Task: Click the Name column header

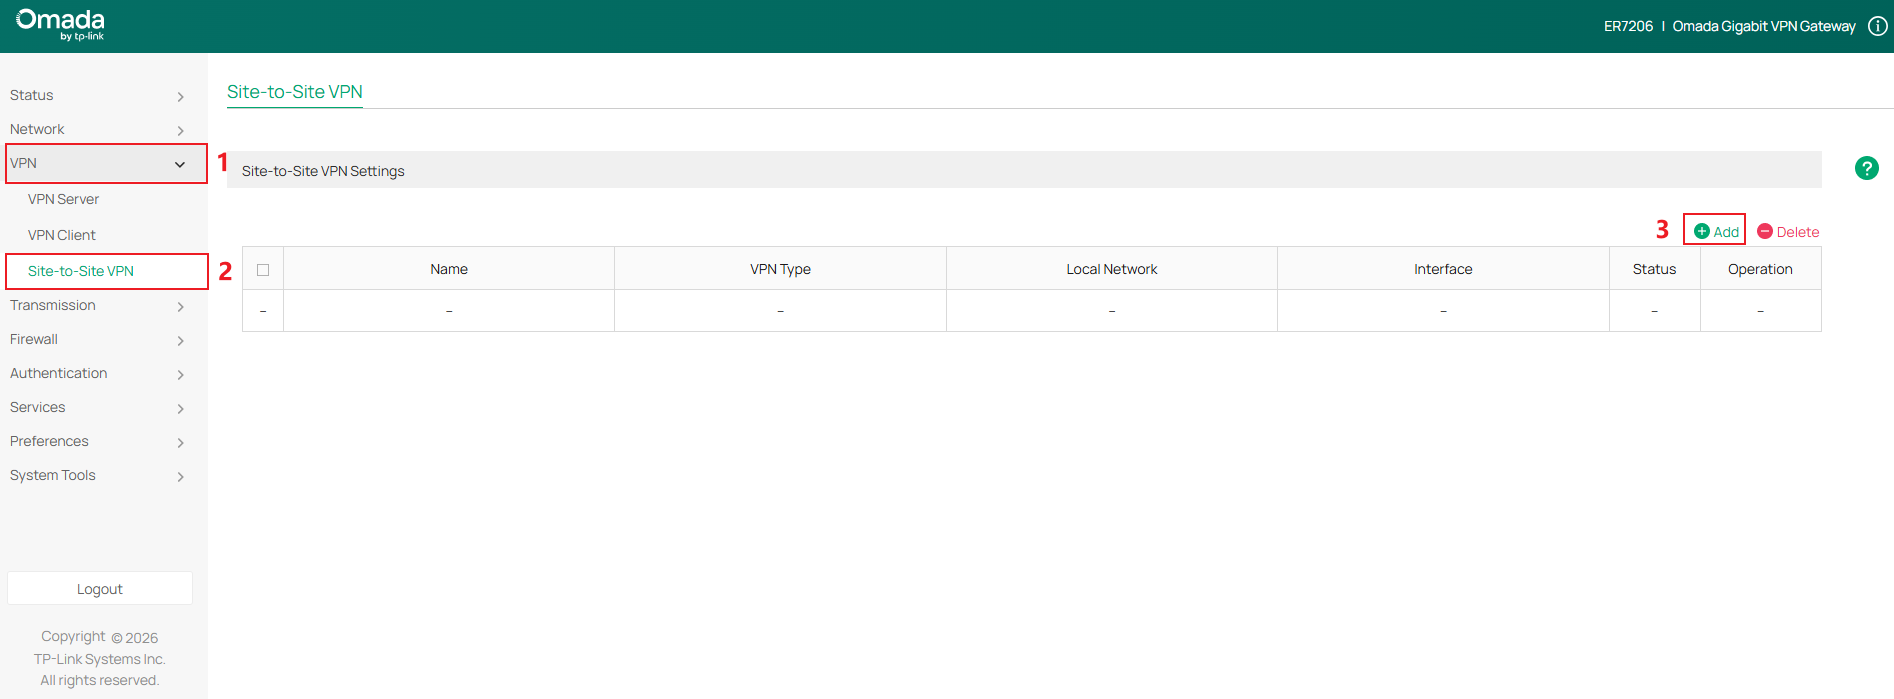Action: pyautogui.click(x=449, y=269)
